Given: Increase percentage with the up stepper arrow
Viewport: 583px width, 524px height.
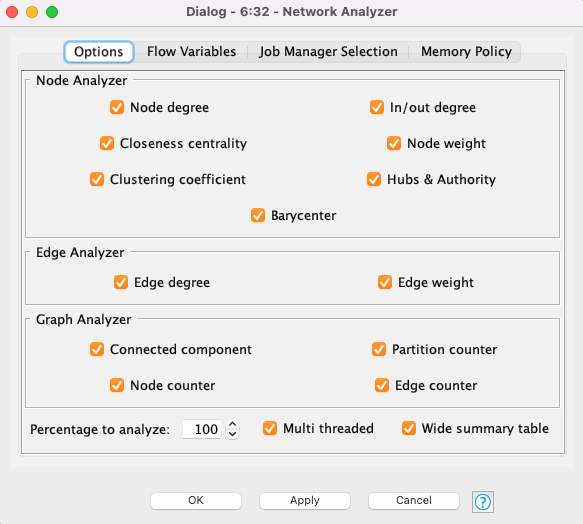Looking at the screenshot, I should (233, 424).
